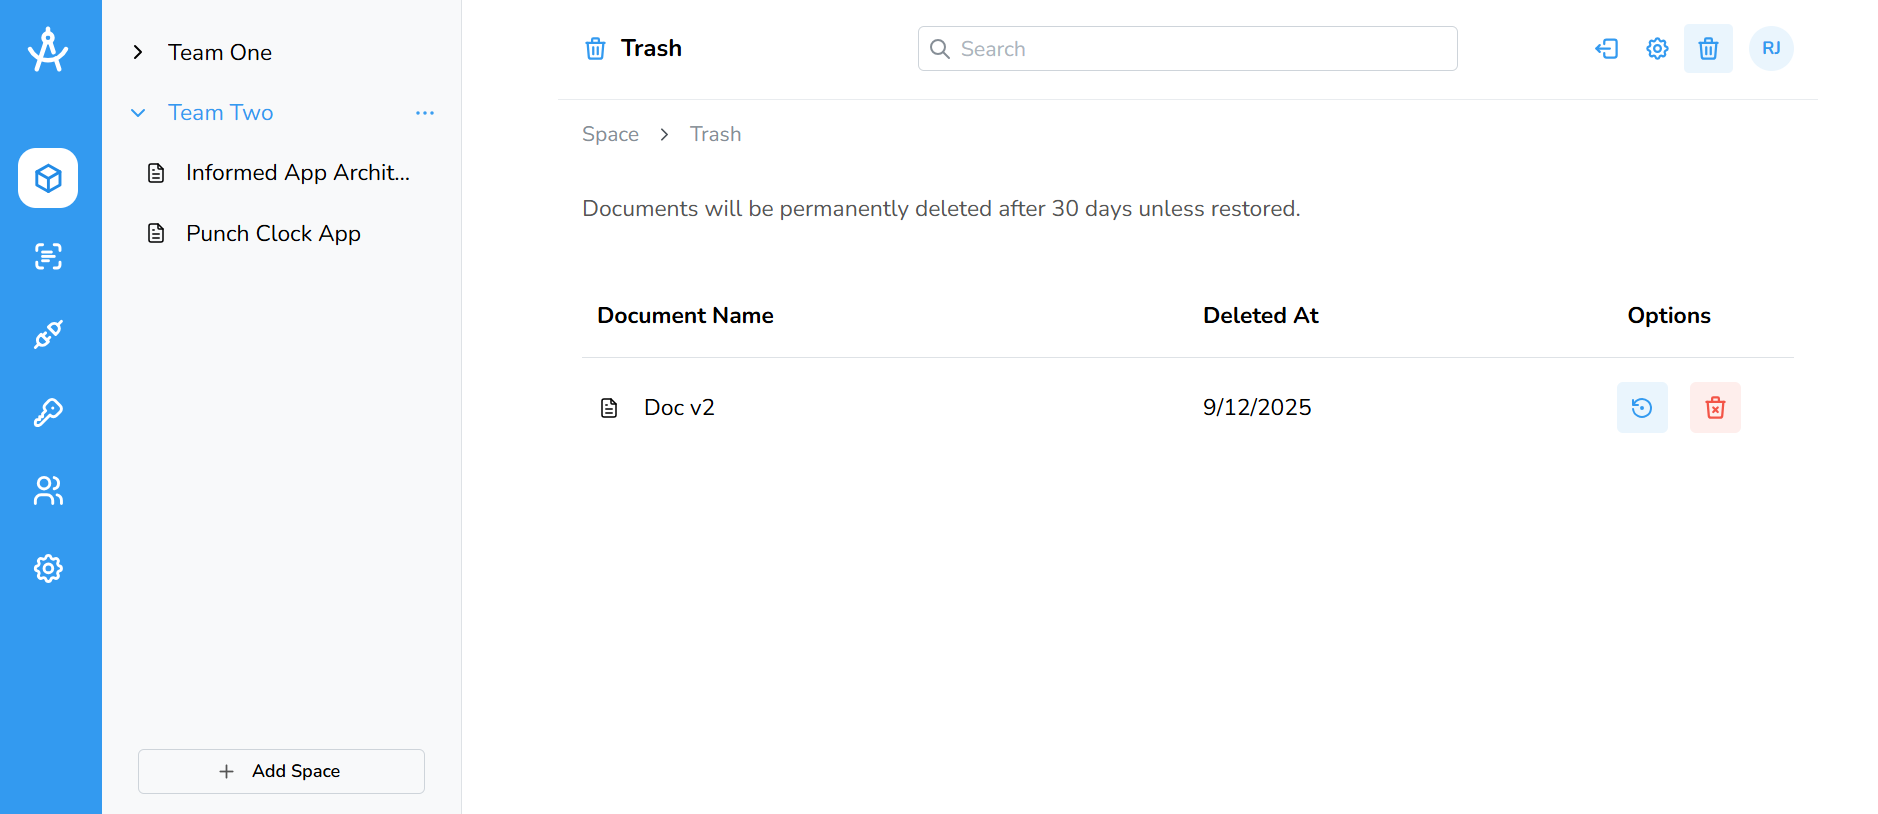Open the API keys icon in sidebar
The width and height of the screenshot is (1878, 814).
pyautogui.click(x=48, y=412)
